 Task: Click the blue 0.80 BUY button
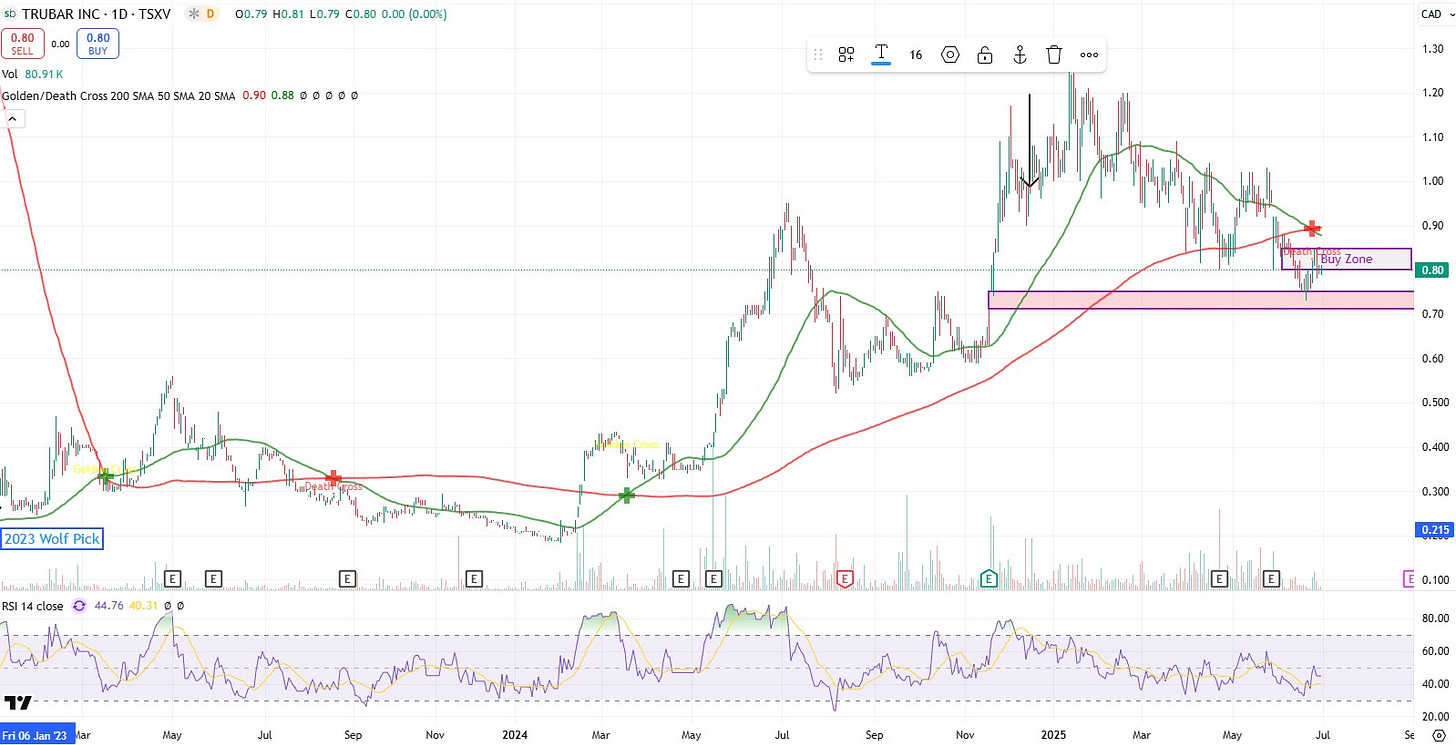(100, 44)
